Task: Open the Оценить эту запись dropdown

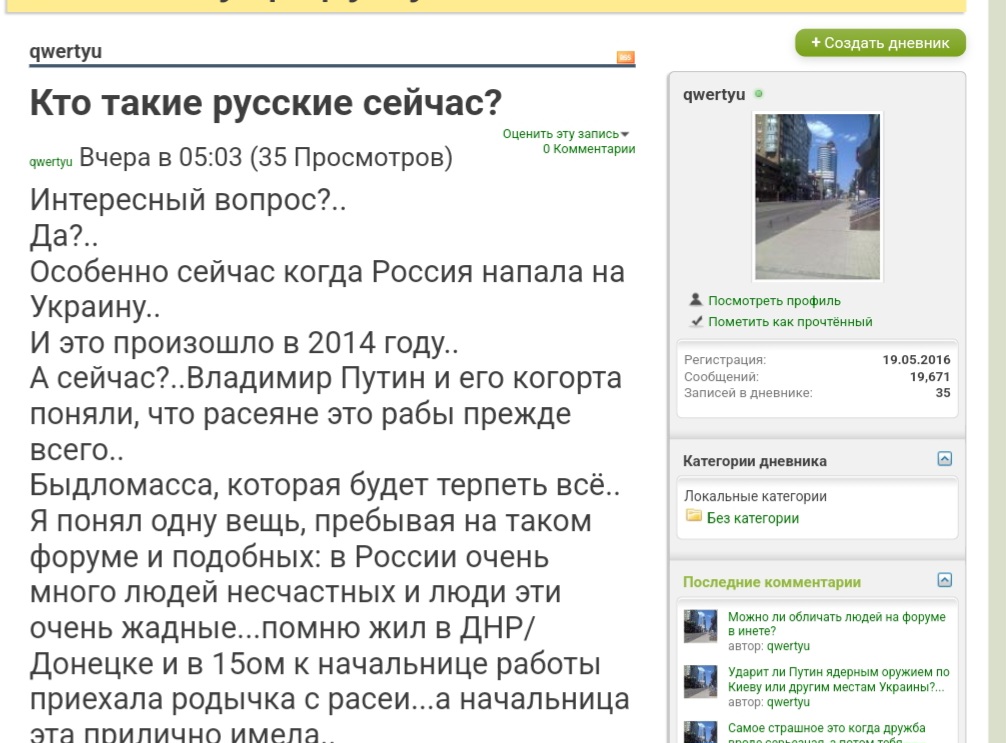Action: (566, 134)
